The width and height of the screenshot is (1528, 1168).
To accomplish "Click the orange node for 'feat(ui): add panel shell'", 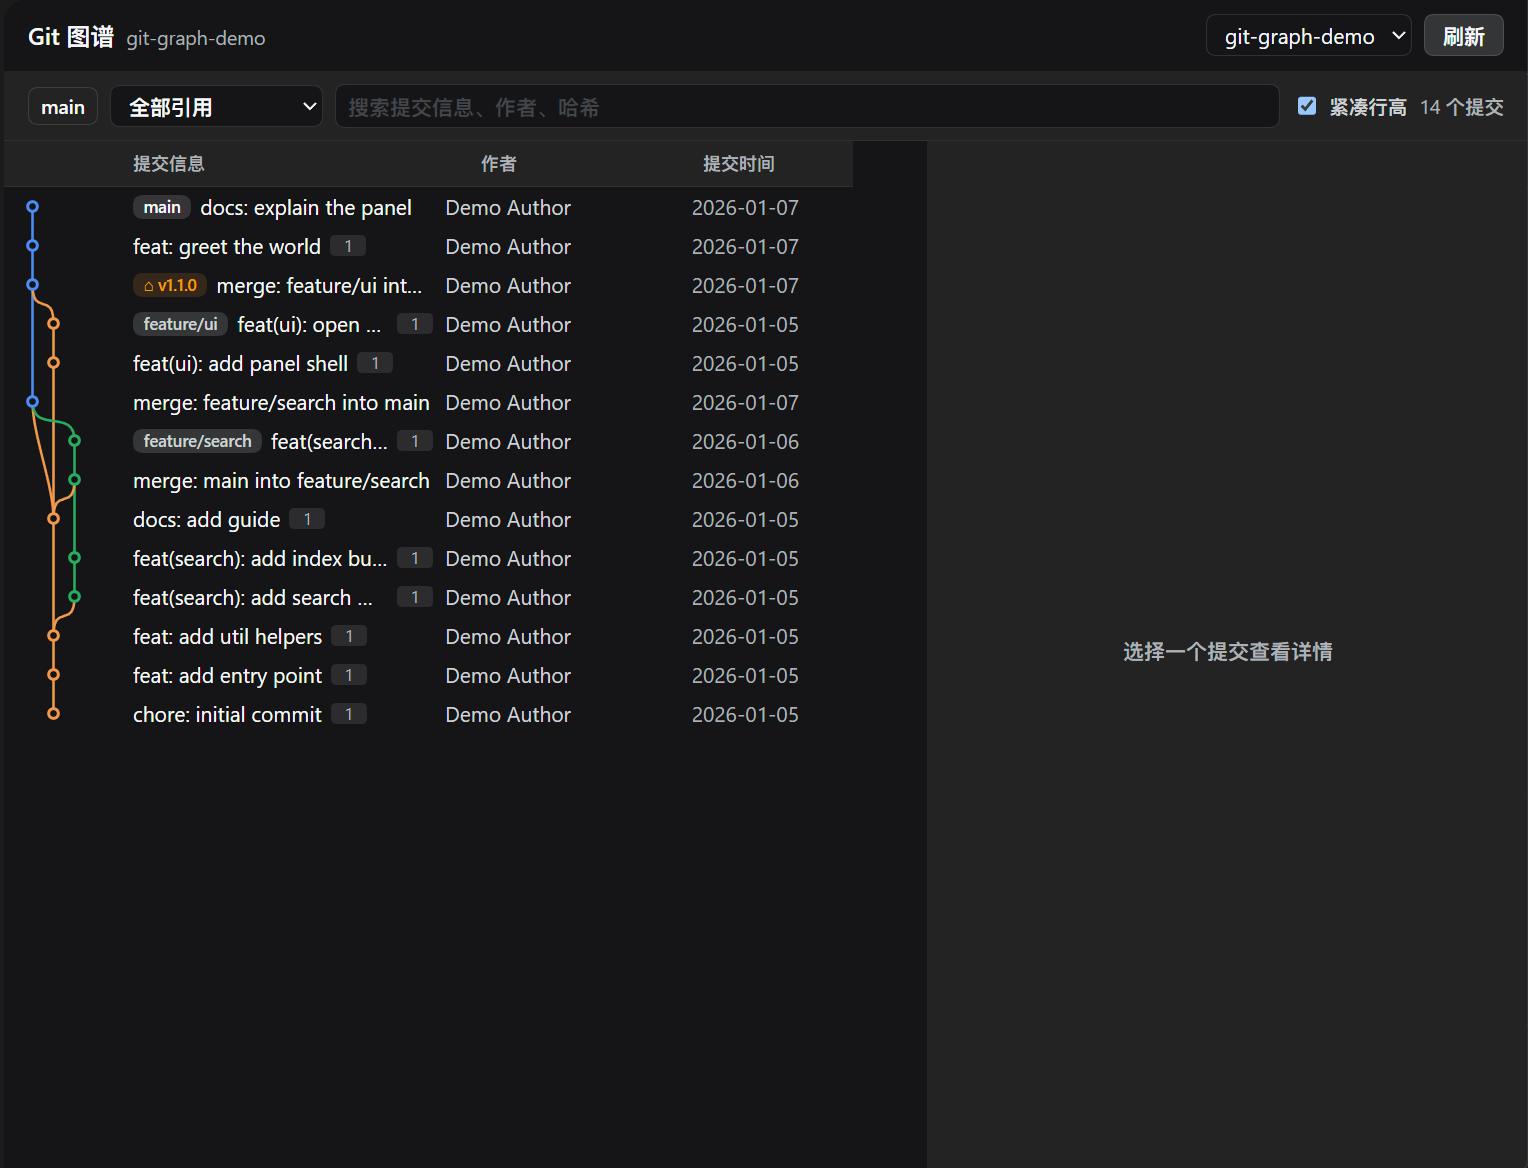I will (x=54, y=363).
